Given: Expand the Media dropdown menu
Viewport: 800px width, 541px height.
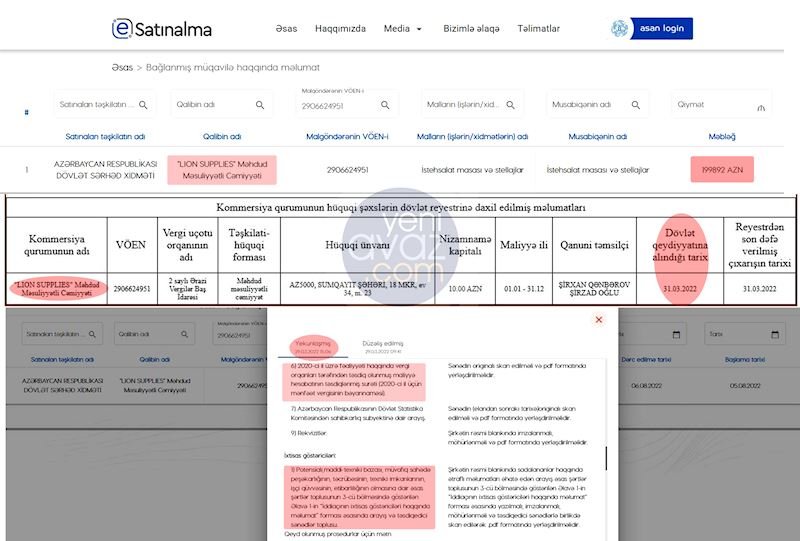Looking at the screenshot, I should pos(403,29).
